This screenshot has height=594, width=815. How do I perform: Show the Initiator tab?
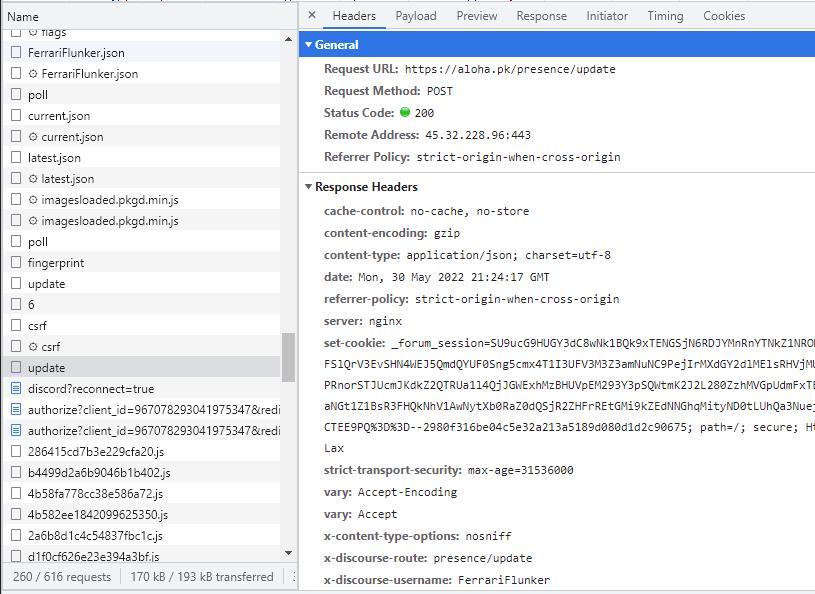(x=607, y=16)
